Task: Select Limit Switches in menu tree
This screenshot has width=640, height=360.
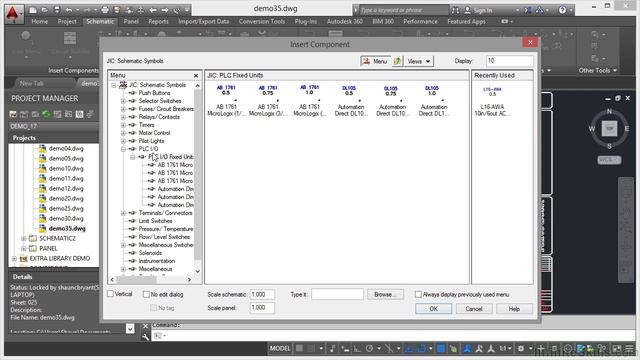Action: [x=155, y=221]
